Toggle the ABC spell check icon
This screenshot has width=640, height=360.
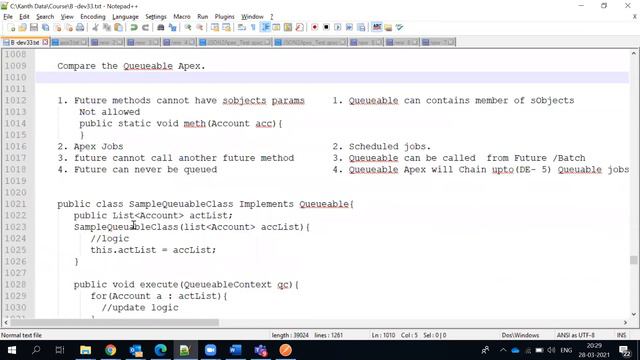tap(376, 27)
